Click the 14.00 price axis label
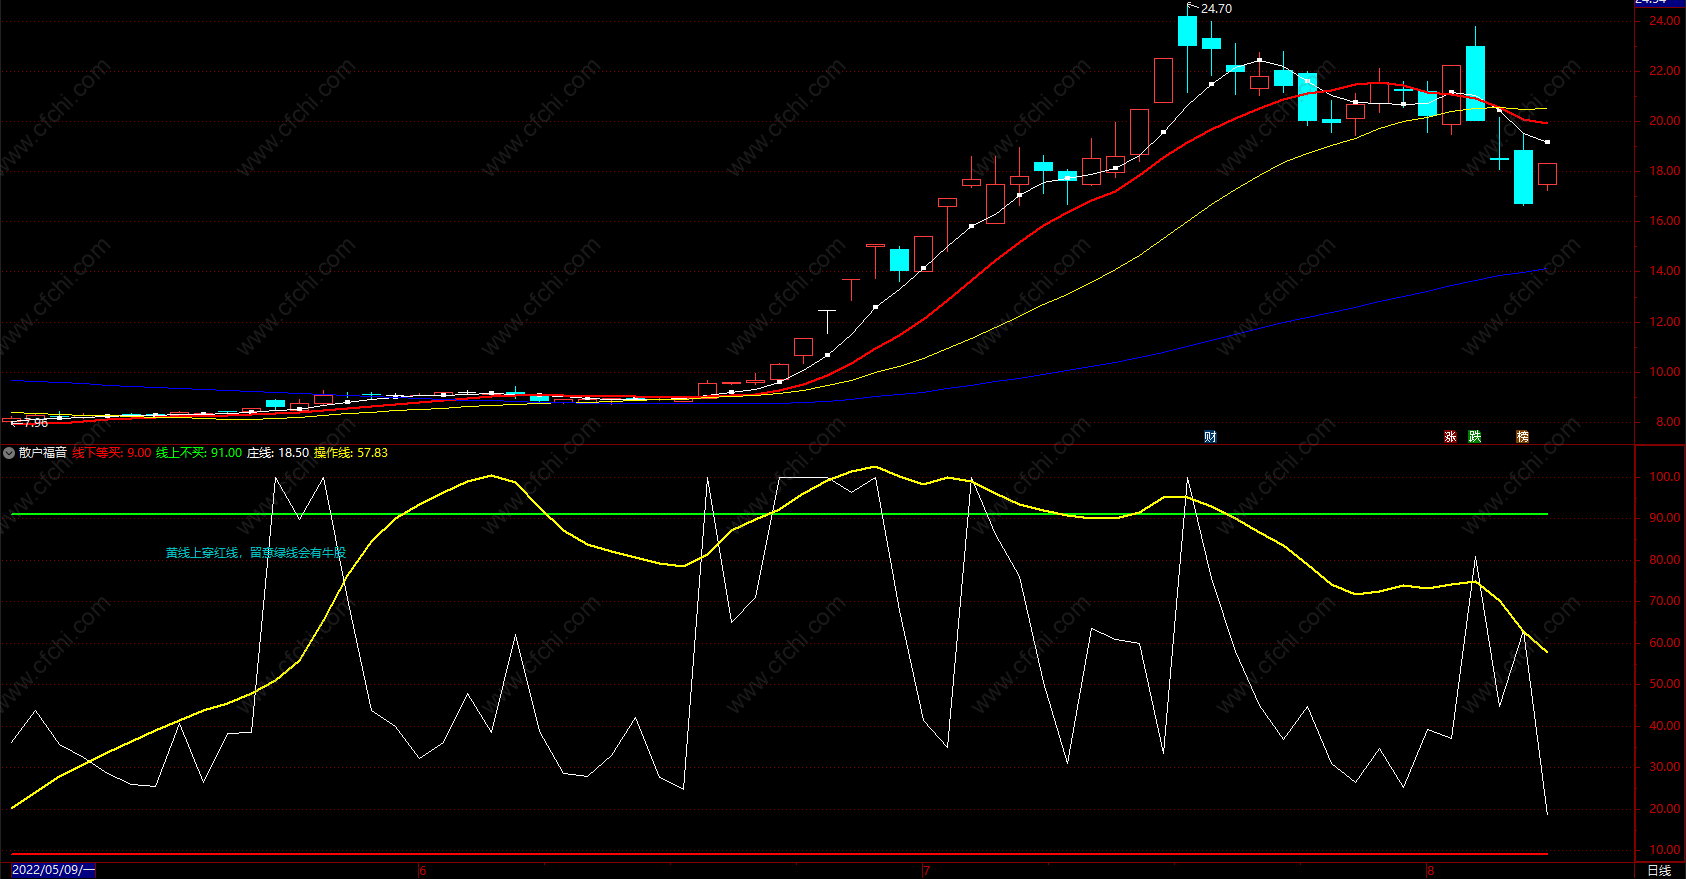Viewport: 1686px width, 879px height. click(x=1664, y=271)
